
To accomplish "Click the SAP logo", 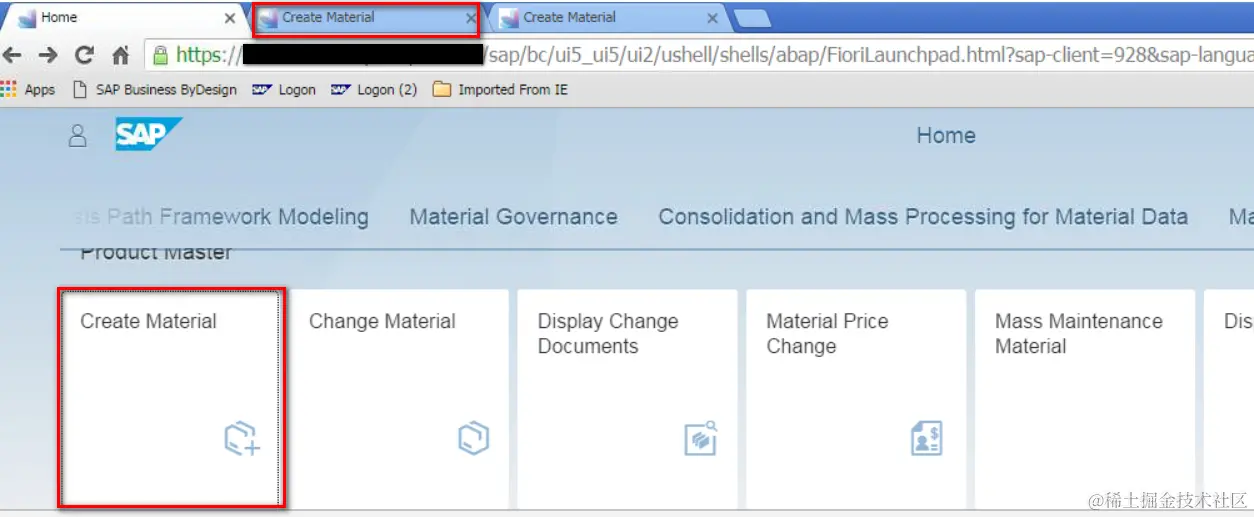I will click(148, 134).
